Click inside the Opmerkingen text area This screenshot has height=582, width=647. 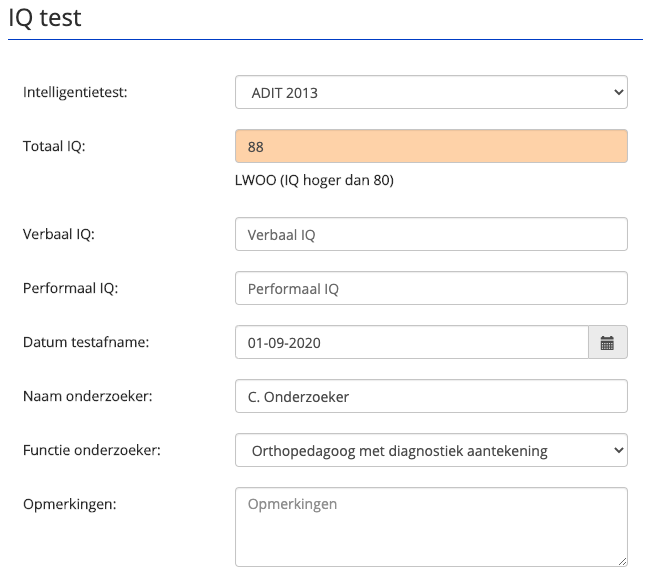coord(431,527)
